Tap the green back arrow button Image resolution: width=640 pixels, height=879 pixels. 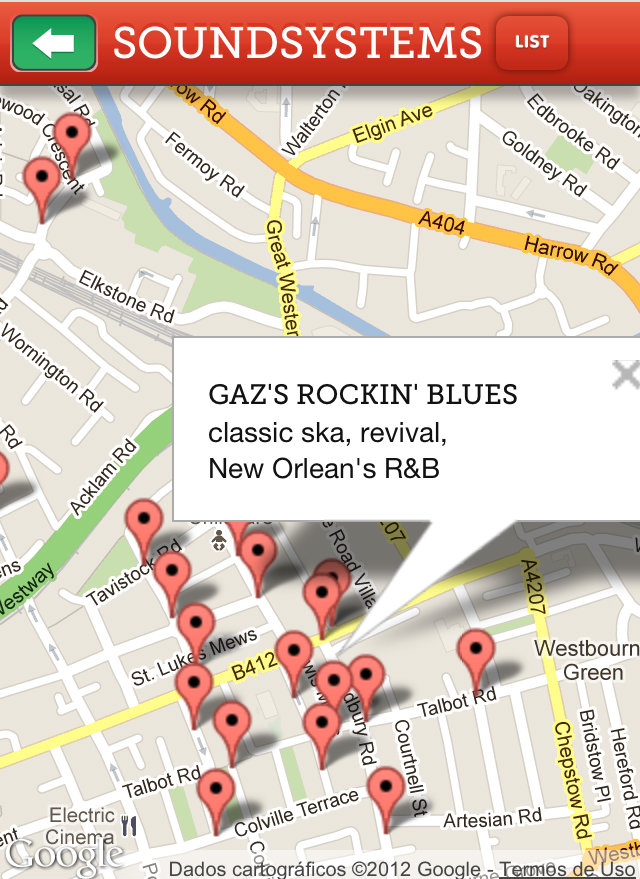pos(54,43)
